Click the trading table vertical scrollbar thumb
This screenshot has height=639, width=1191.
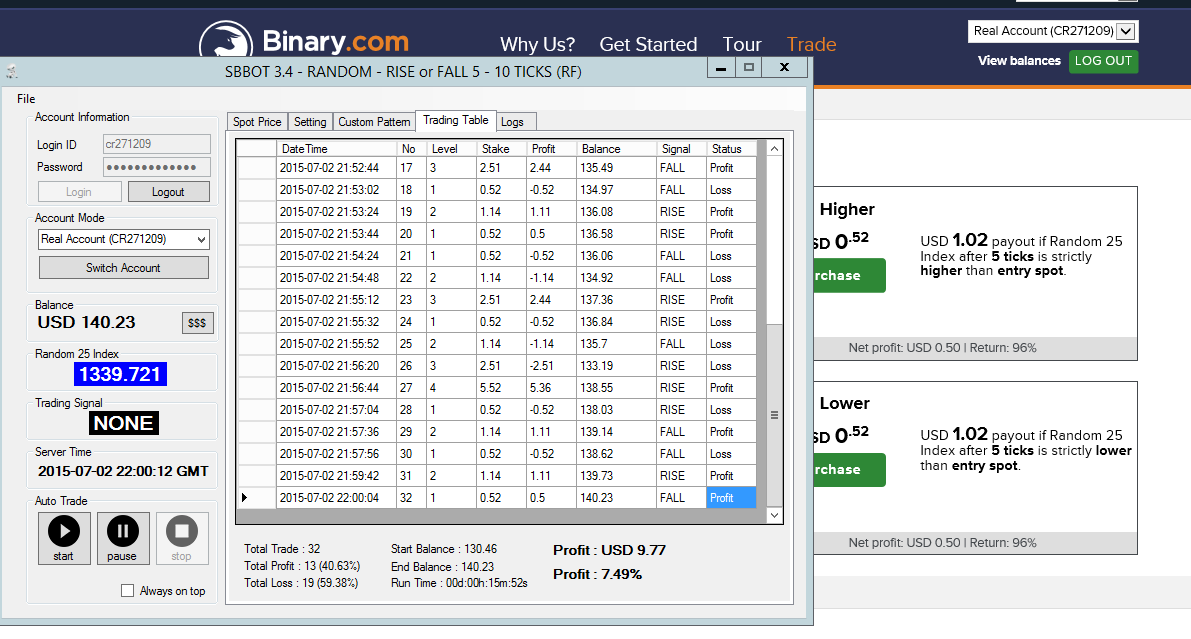pyautogui.click(x=774, y=415)
